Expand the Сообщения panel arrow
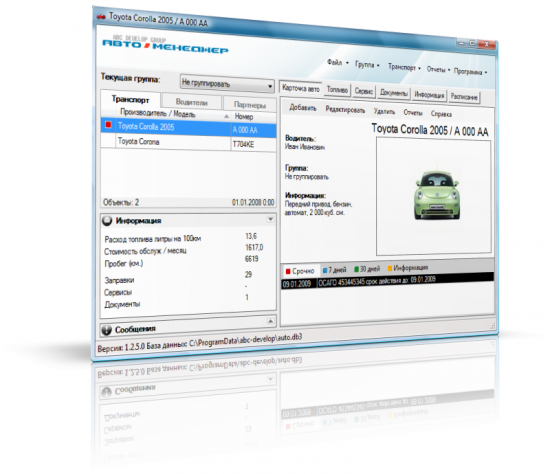This screenshot has height=474, width=550. 270,321
